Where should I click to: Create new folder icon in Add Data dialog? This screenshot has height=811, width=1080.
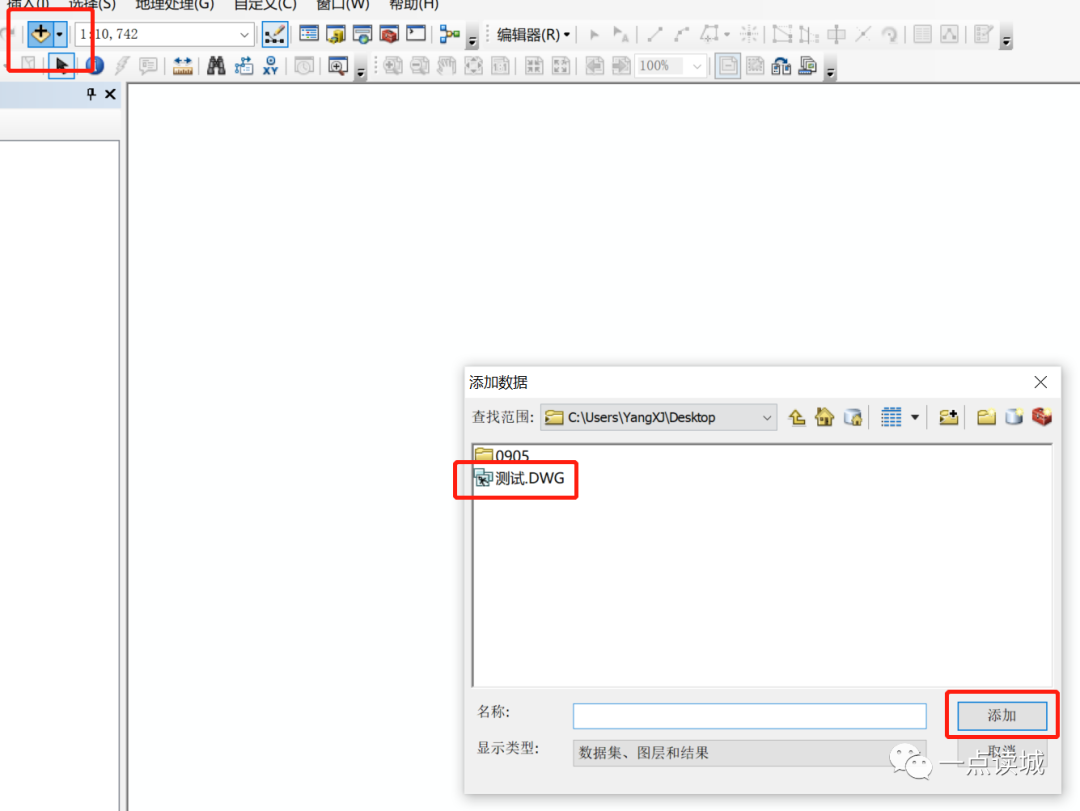[986, 417]
